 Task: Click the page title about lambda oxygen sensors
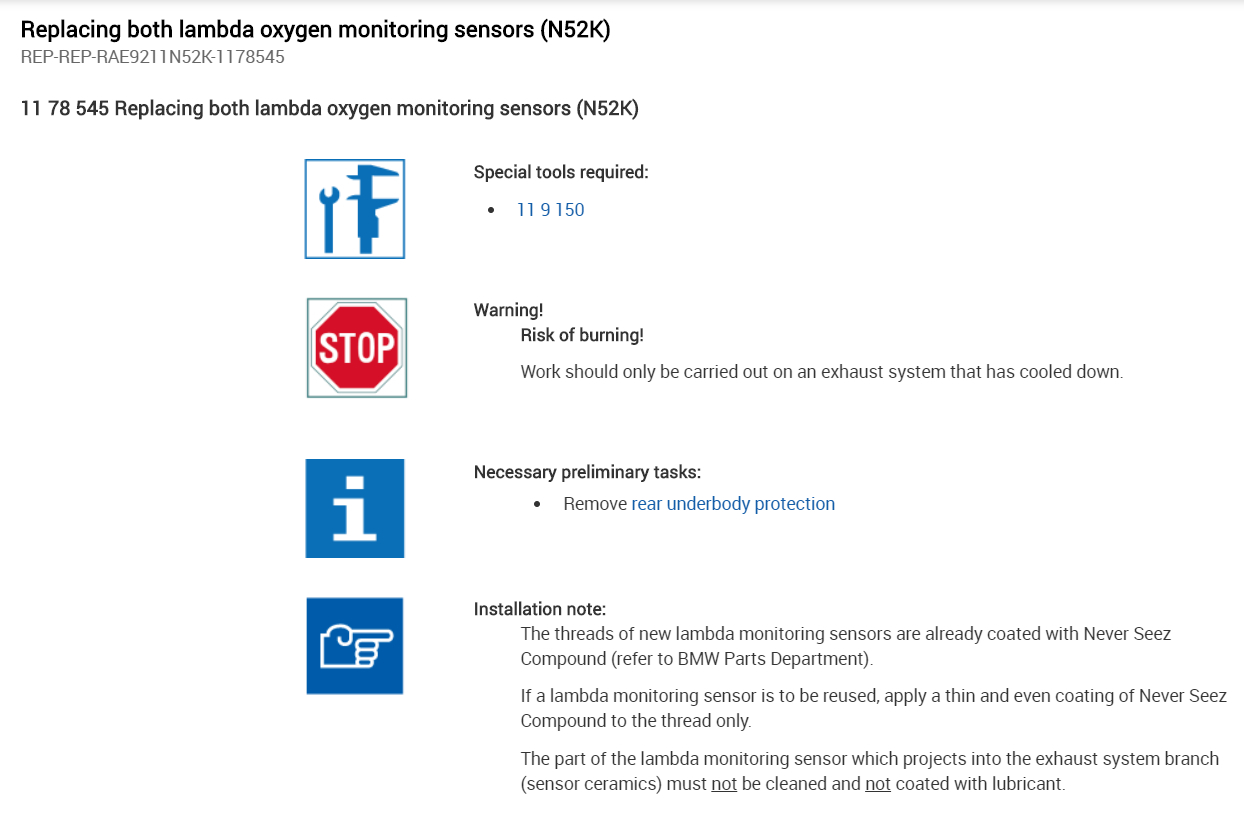coord(315,30)
